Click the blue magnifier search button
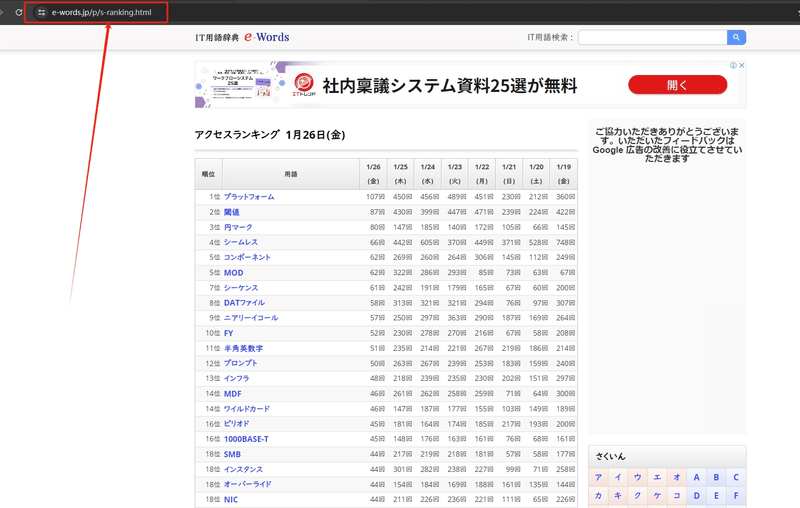800x508 pixels. pyautogui.click(x=736, y=37)
